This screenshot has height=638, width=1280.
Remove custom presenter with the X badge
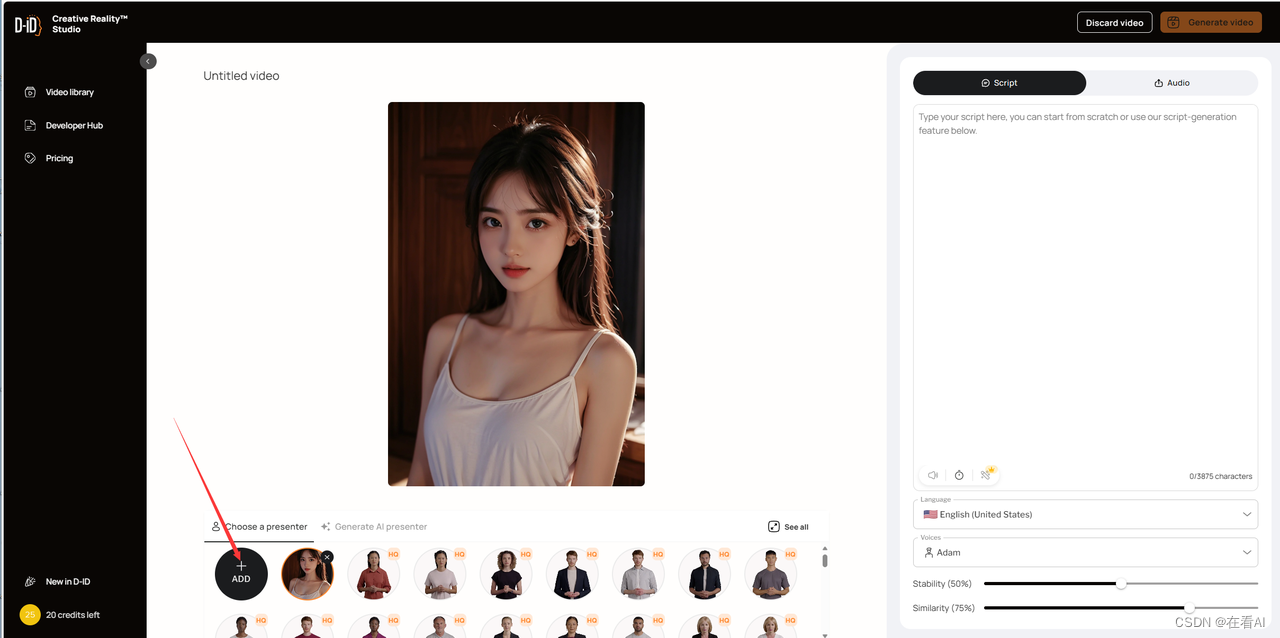tap(327, 557)
